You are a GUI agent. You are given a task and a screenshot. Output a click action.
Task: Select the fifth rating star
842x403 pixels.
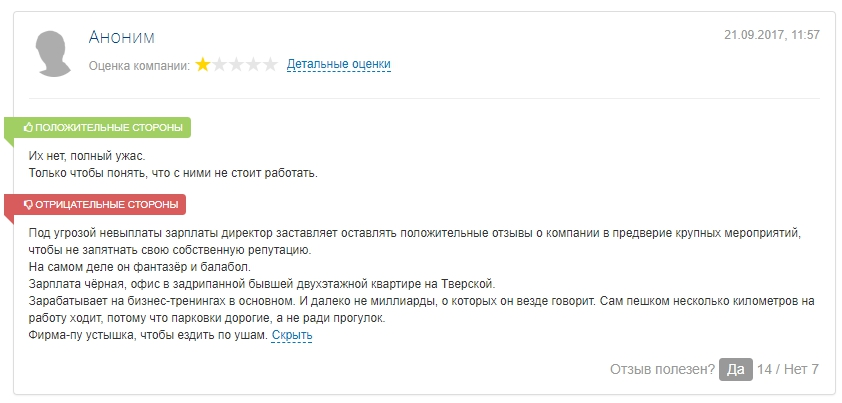click(x=269, y=65)
